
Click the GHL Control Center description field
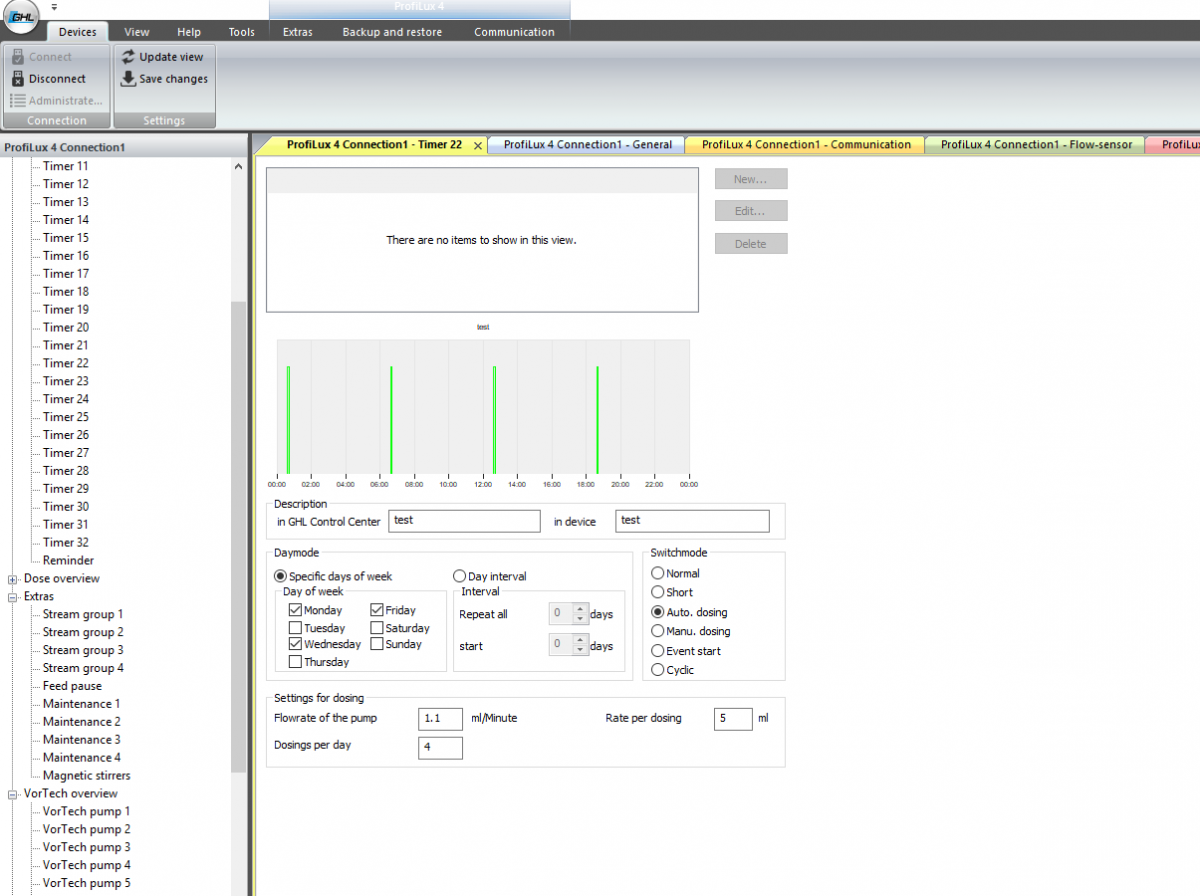click(464, 521)
